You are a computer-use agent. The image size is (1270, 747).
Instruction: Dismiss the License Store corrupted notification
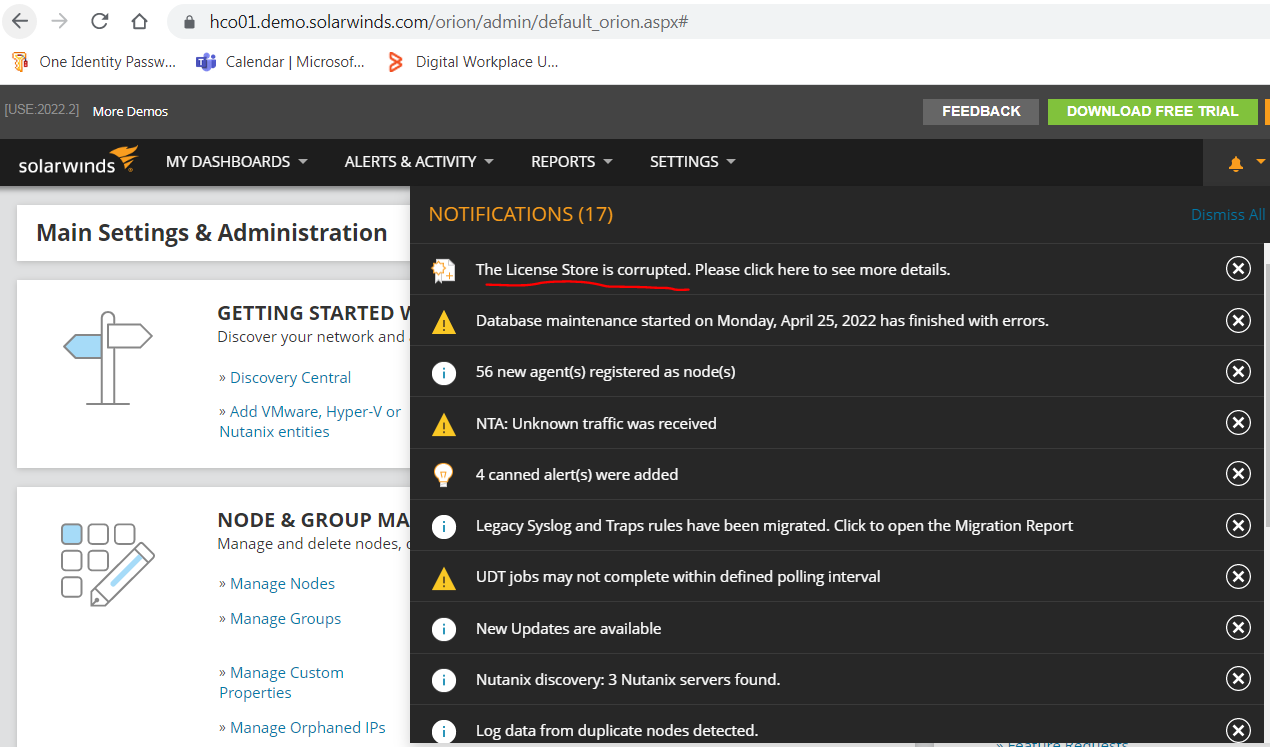tap(1238, 269)
